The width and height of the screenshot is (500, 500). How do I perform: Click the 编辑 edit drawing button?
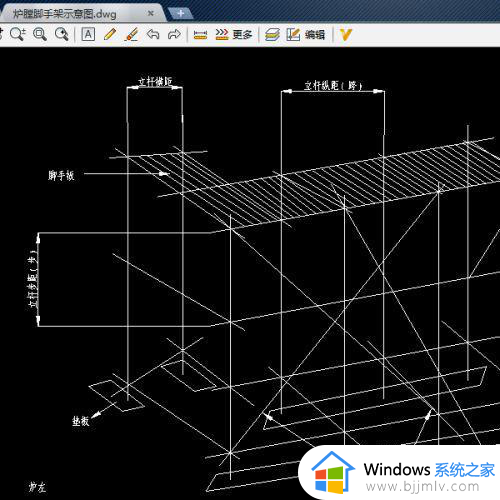tap(305, 35)
